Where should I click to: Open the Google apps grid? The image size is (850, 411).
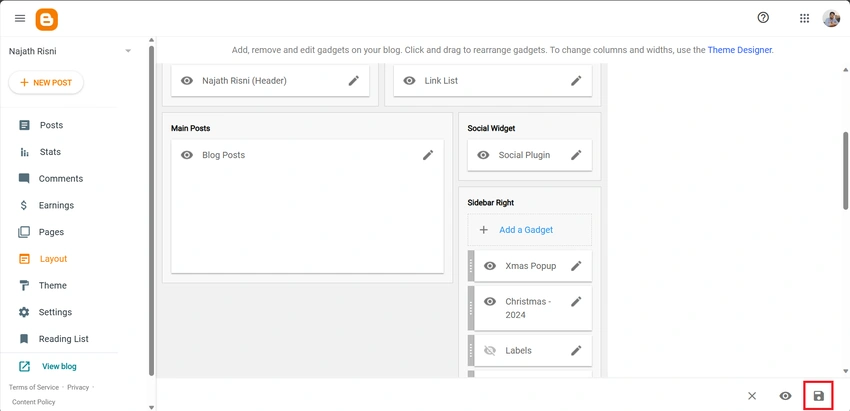click(x=804, y=18)
